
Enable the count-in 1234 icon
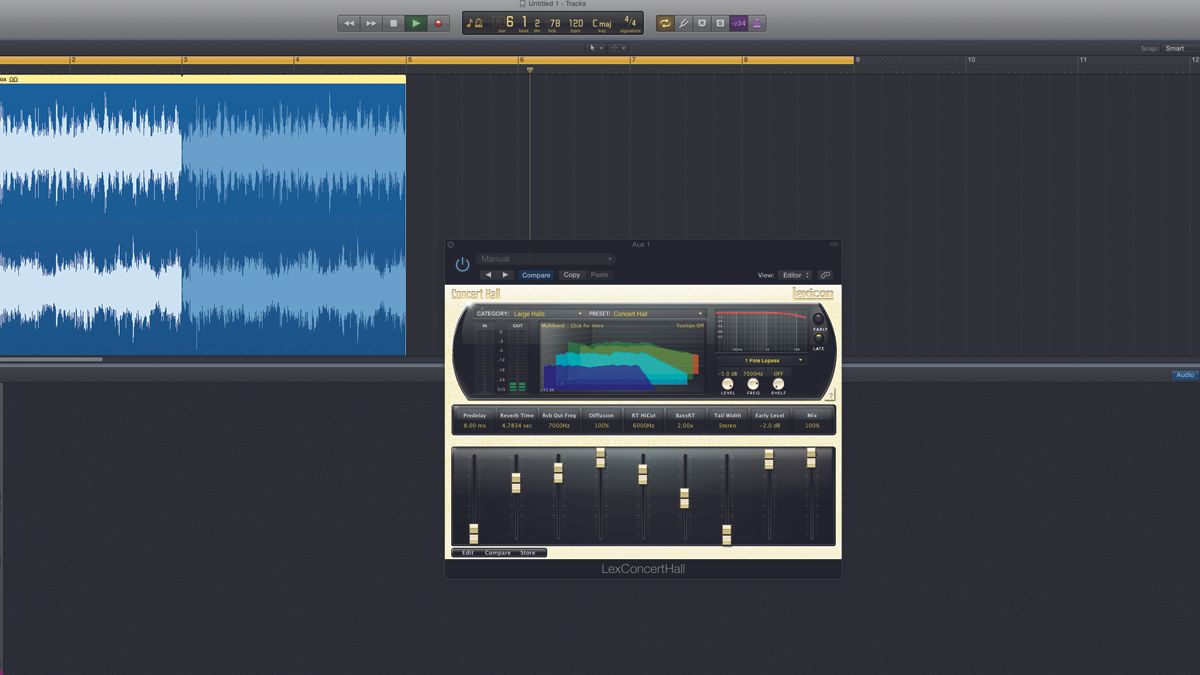point(741,23)
